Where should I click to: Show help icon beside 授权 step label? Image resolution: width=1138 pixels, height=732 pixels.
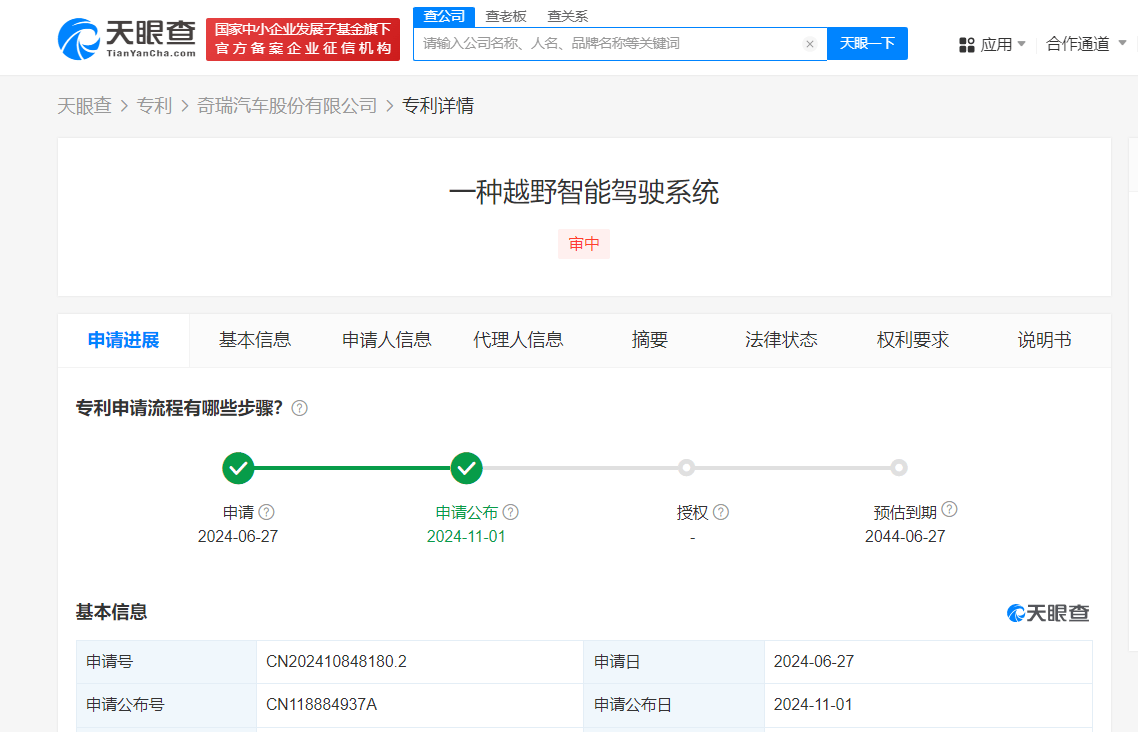coord(721,512)
